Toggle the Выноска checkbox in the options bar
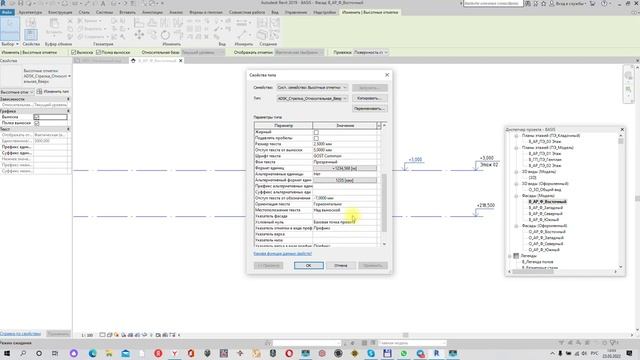The width and height of the screenshot is (640, 360). [73, 52]
